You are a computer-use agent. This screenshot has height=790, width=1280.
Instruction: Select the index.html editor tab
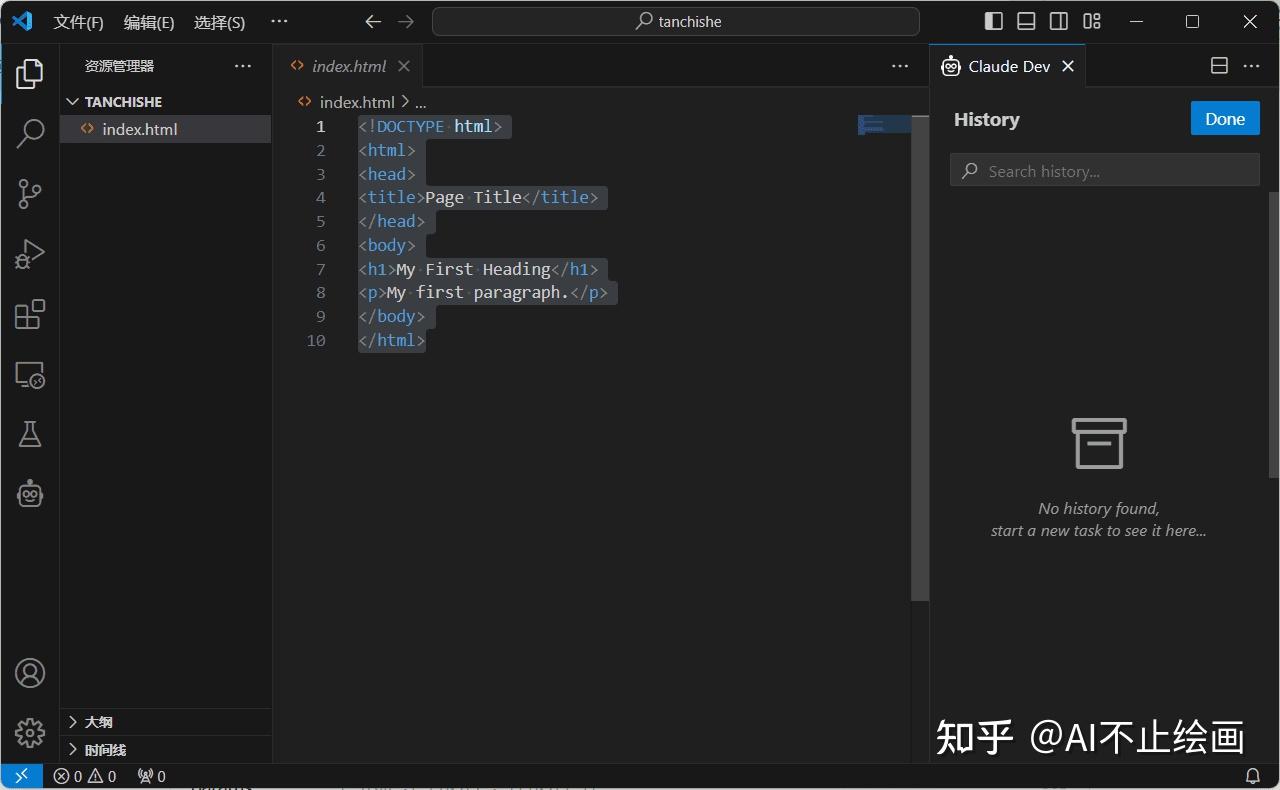point(346,66)
